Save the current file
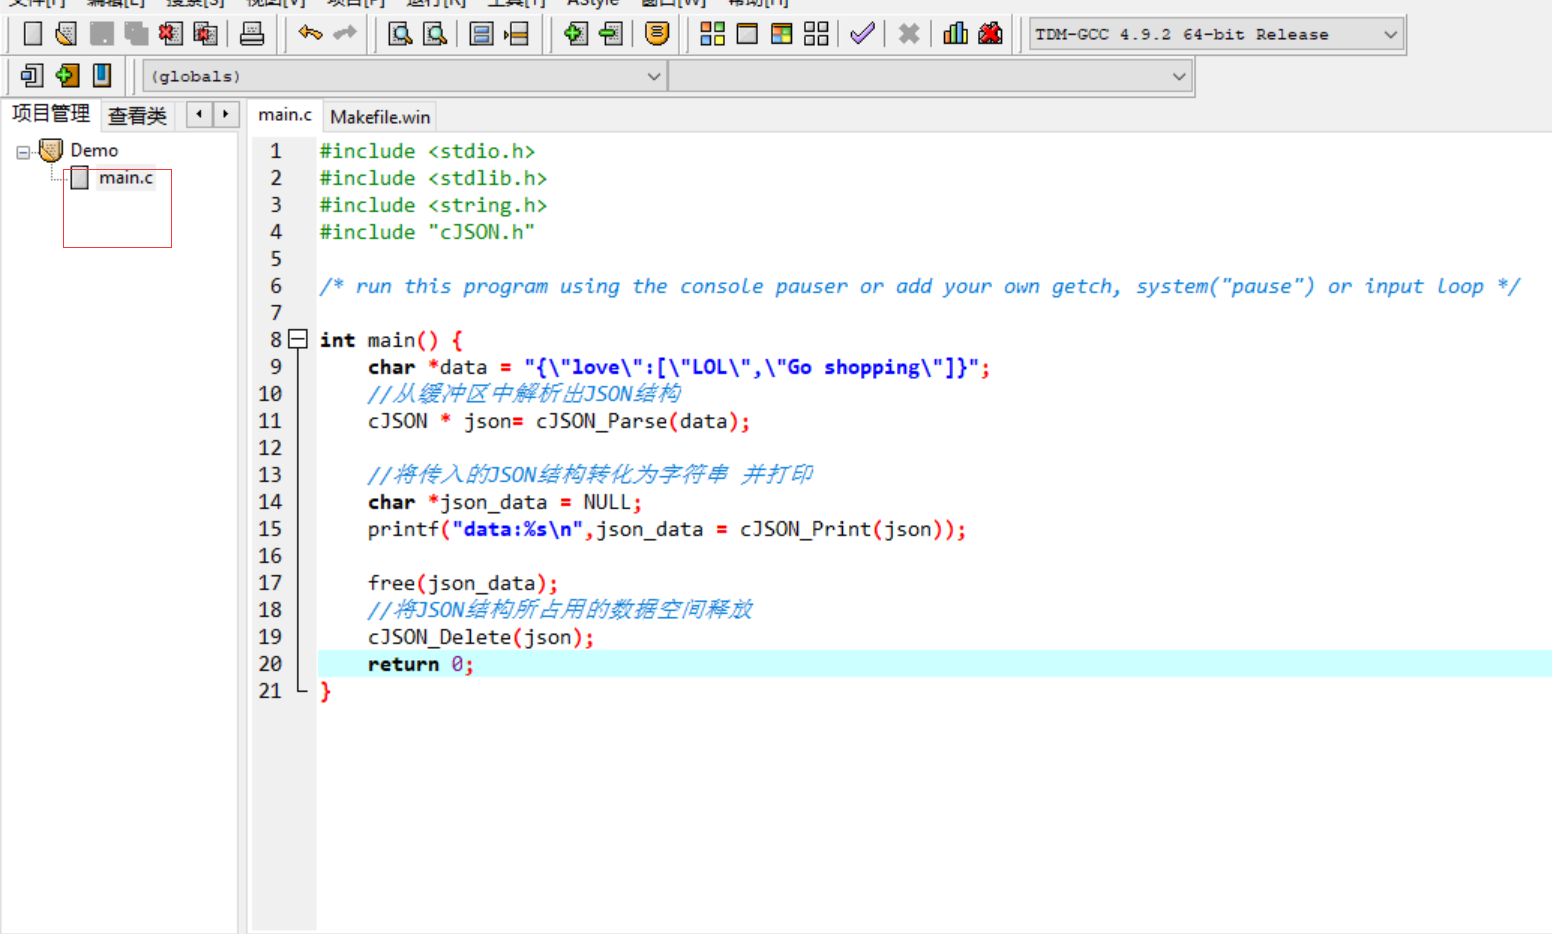The height and width of the screenshot is (934, 1552). [100, 33]
